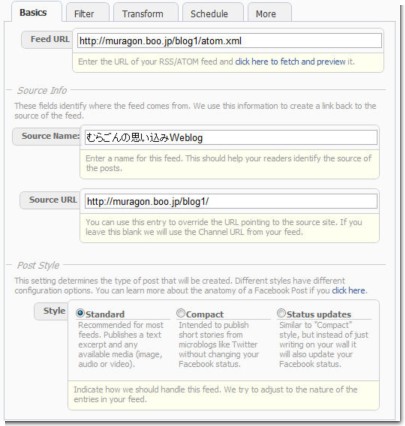
Task: Follow the 'click here to fetch and preview' link
Action: 290,62
